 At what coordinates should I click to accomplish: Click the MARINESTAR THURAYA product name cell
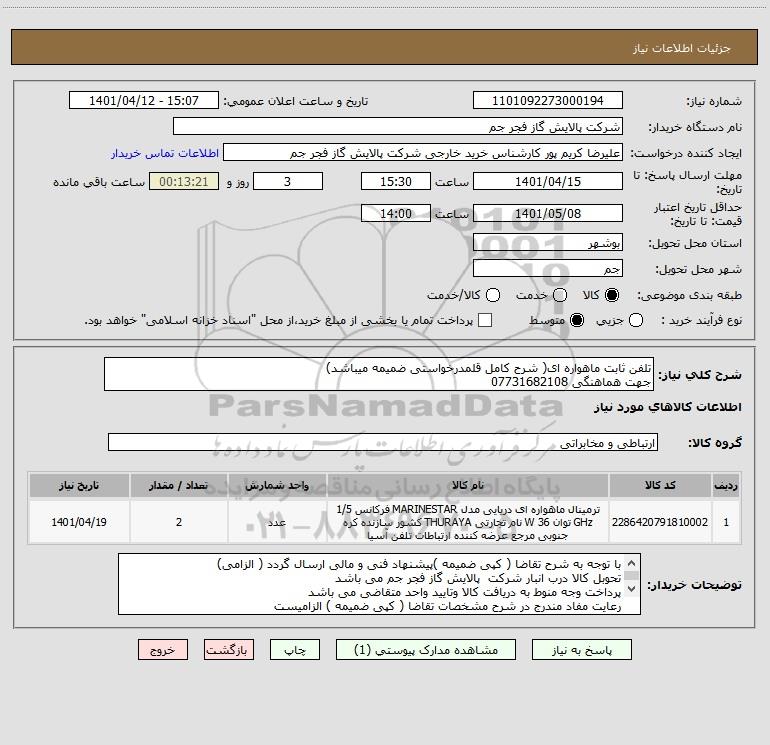click(468, 522)
